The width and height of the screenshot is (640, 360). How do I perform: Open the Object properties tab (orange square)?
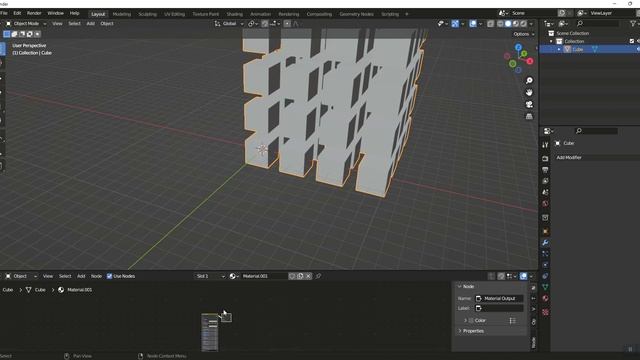click(545, 231)
